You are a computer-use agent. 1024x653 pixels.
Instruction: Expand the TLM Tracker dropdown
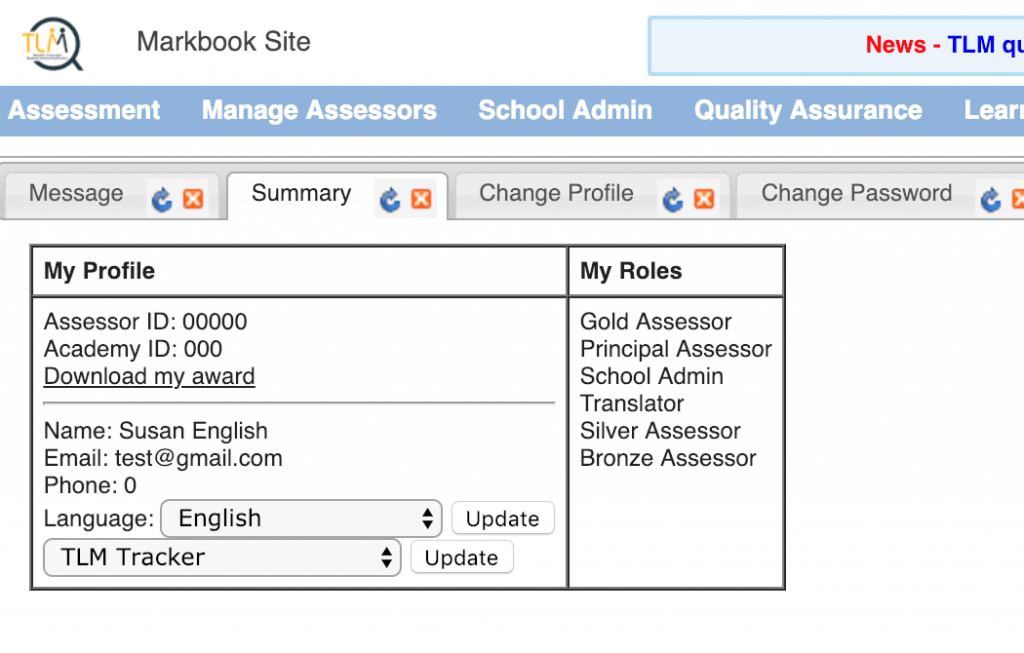[x=222, y=558]
